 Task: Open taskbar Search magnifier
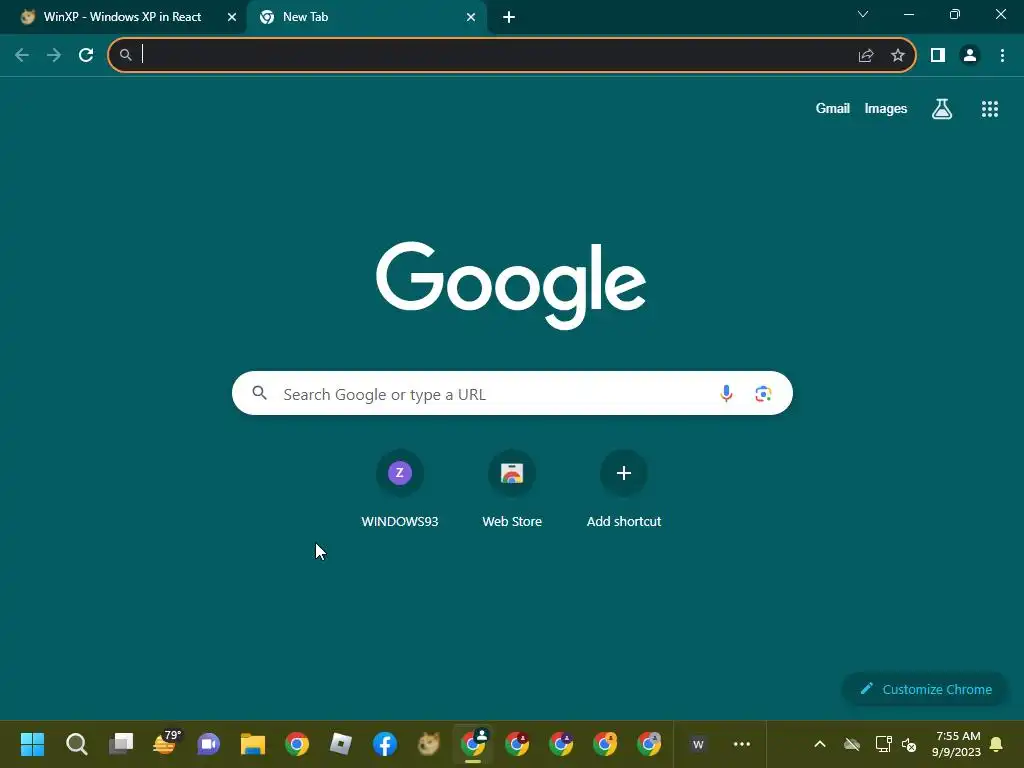click(76, 744)
